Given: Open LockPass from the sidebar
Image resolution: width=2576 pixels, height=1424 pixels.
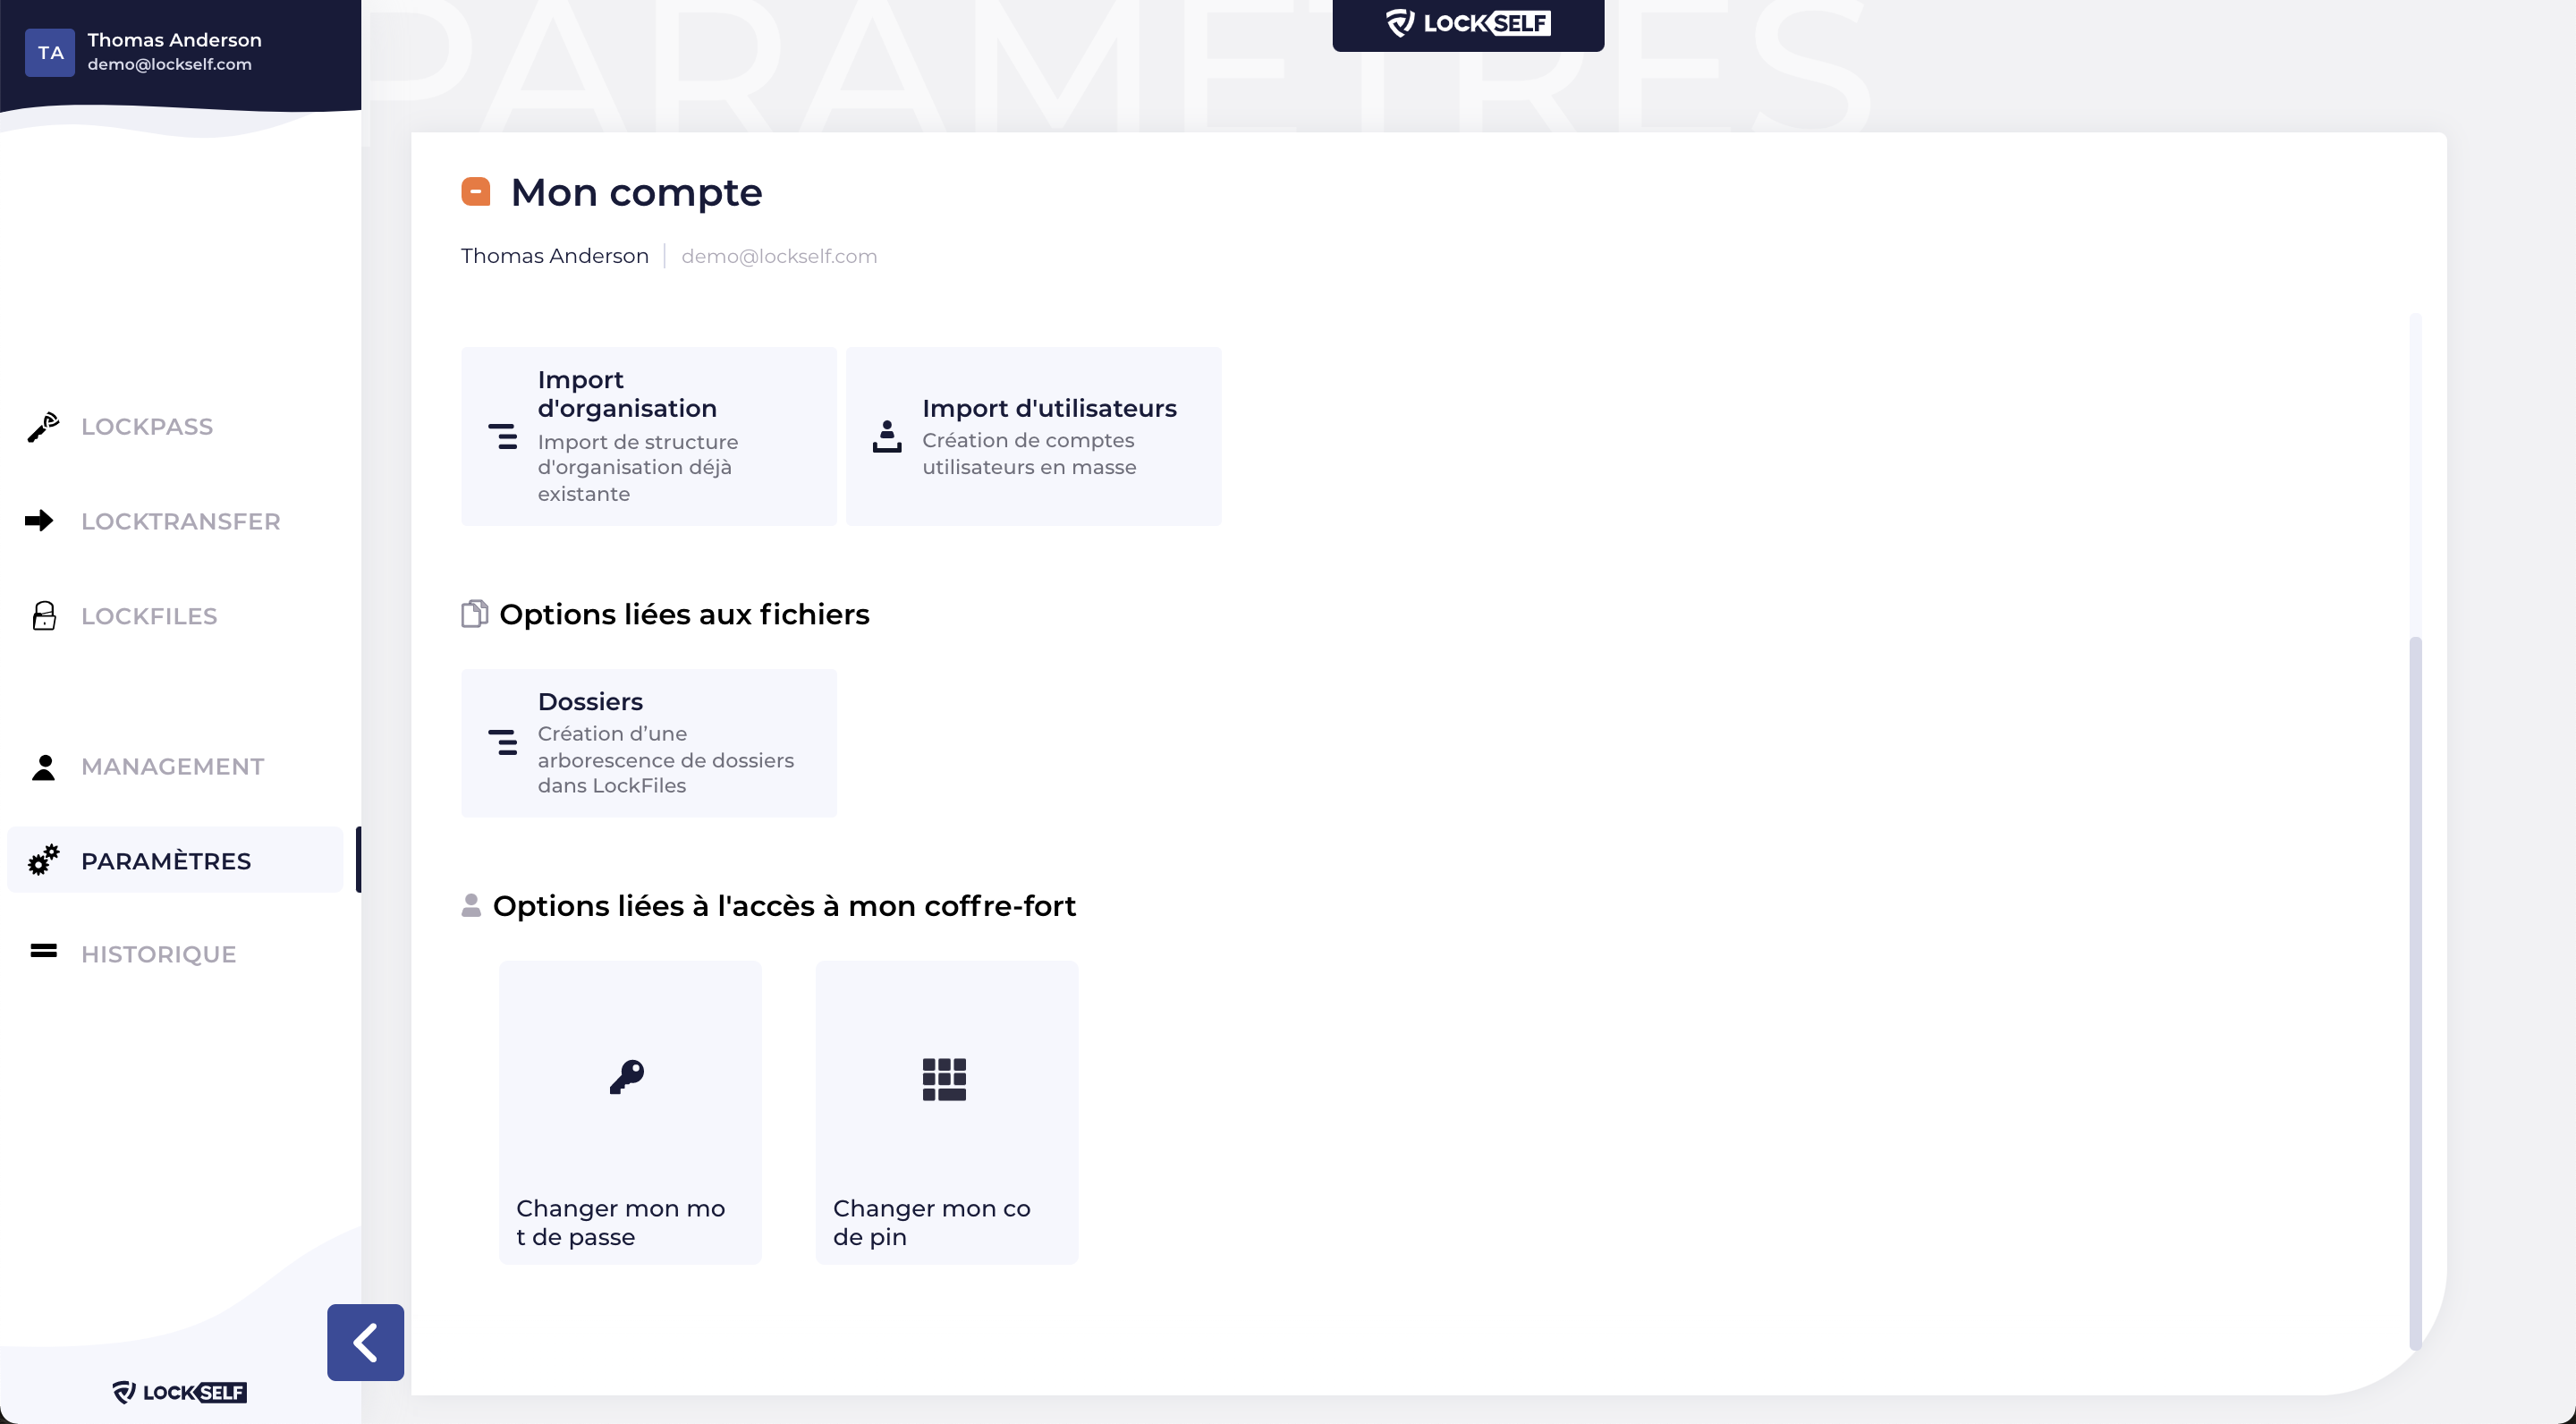Looking at the screenshot, I should pyautogui.click(x=147, y=427).
